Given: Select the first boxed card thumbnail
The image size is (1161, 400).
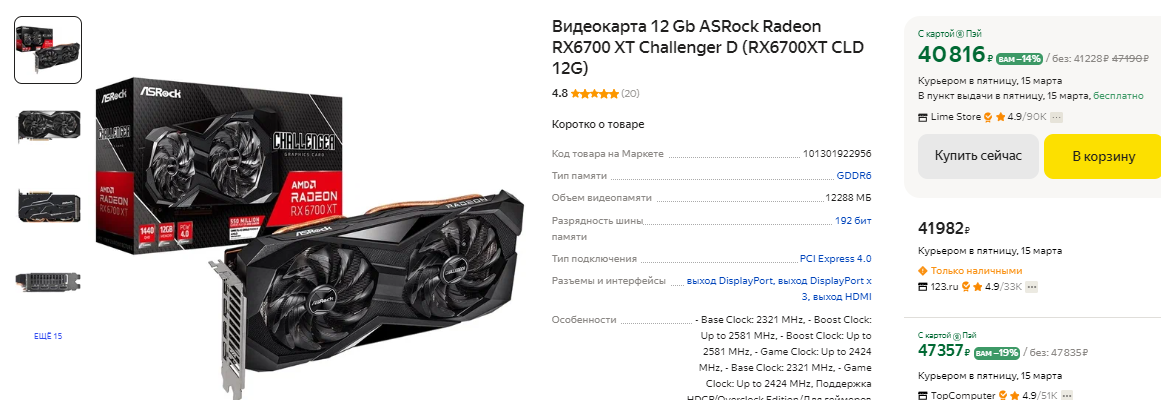Looking at the screenshot, I should tap(48, 50).
